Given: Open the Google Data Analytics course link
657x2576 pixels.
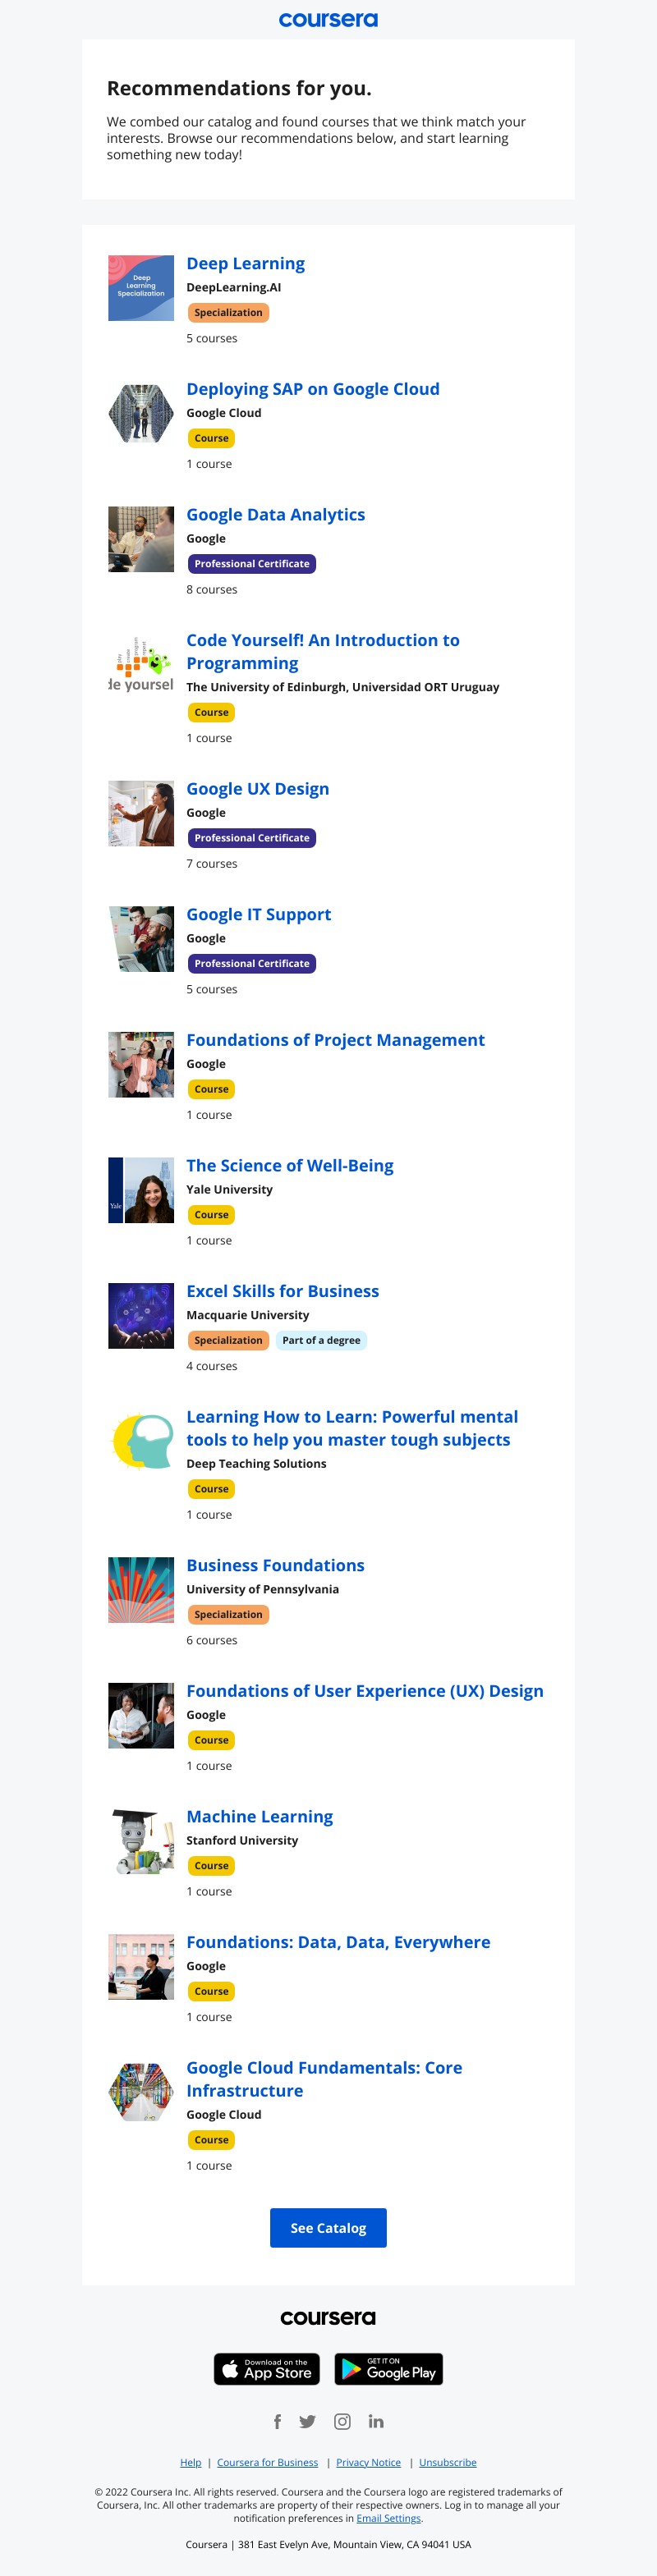Looking at the screenshot, I should point(276,514).
